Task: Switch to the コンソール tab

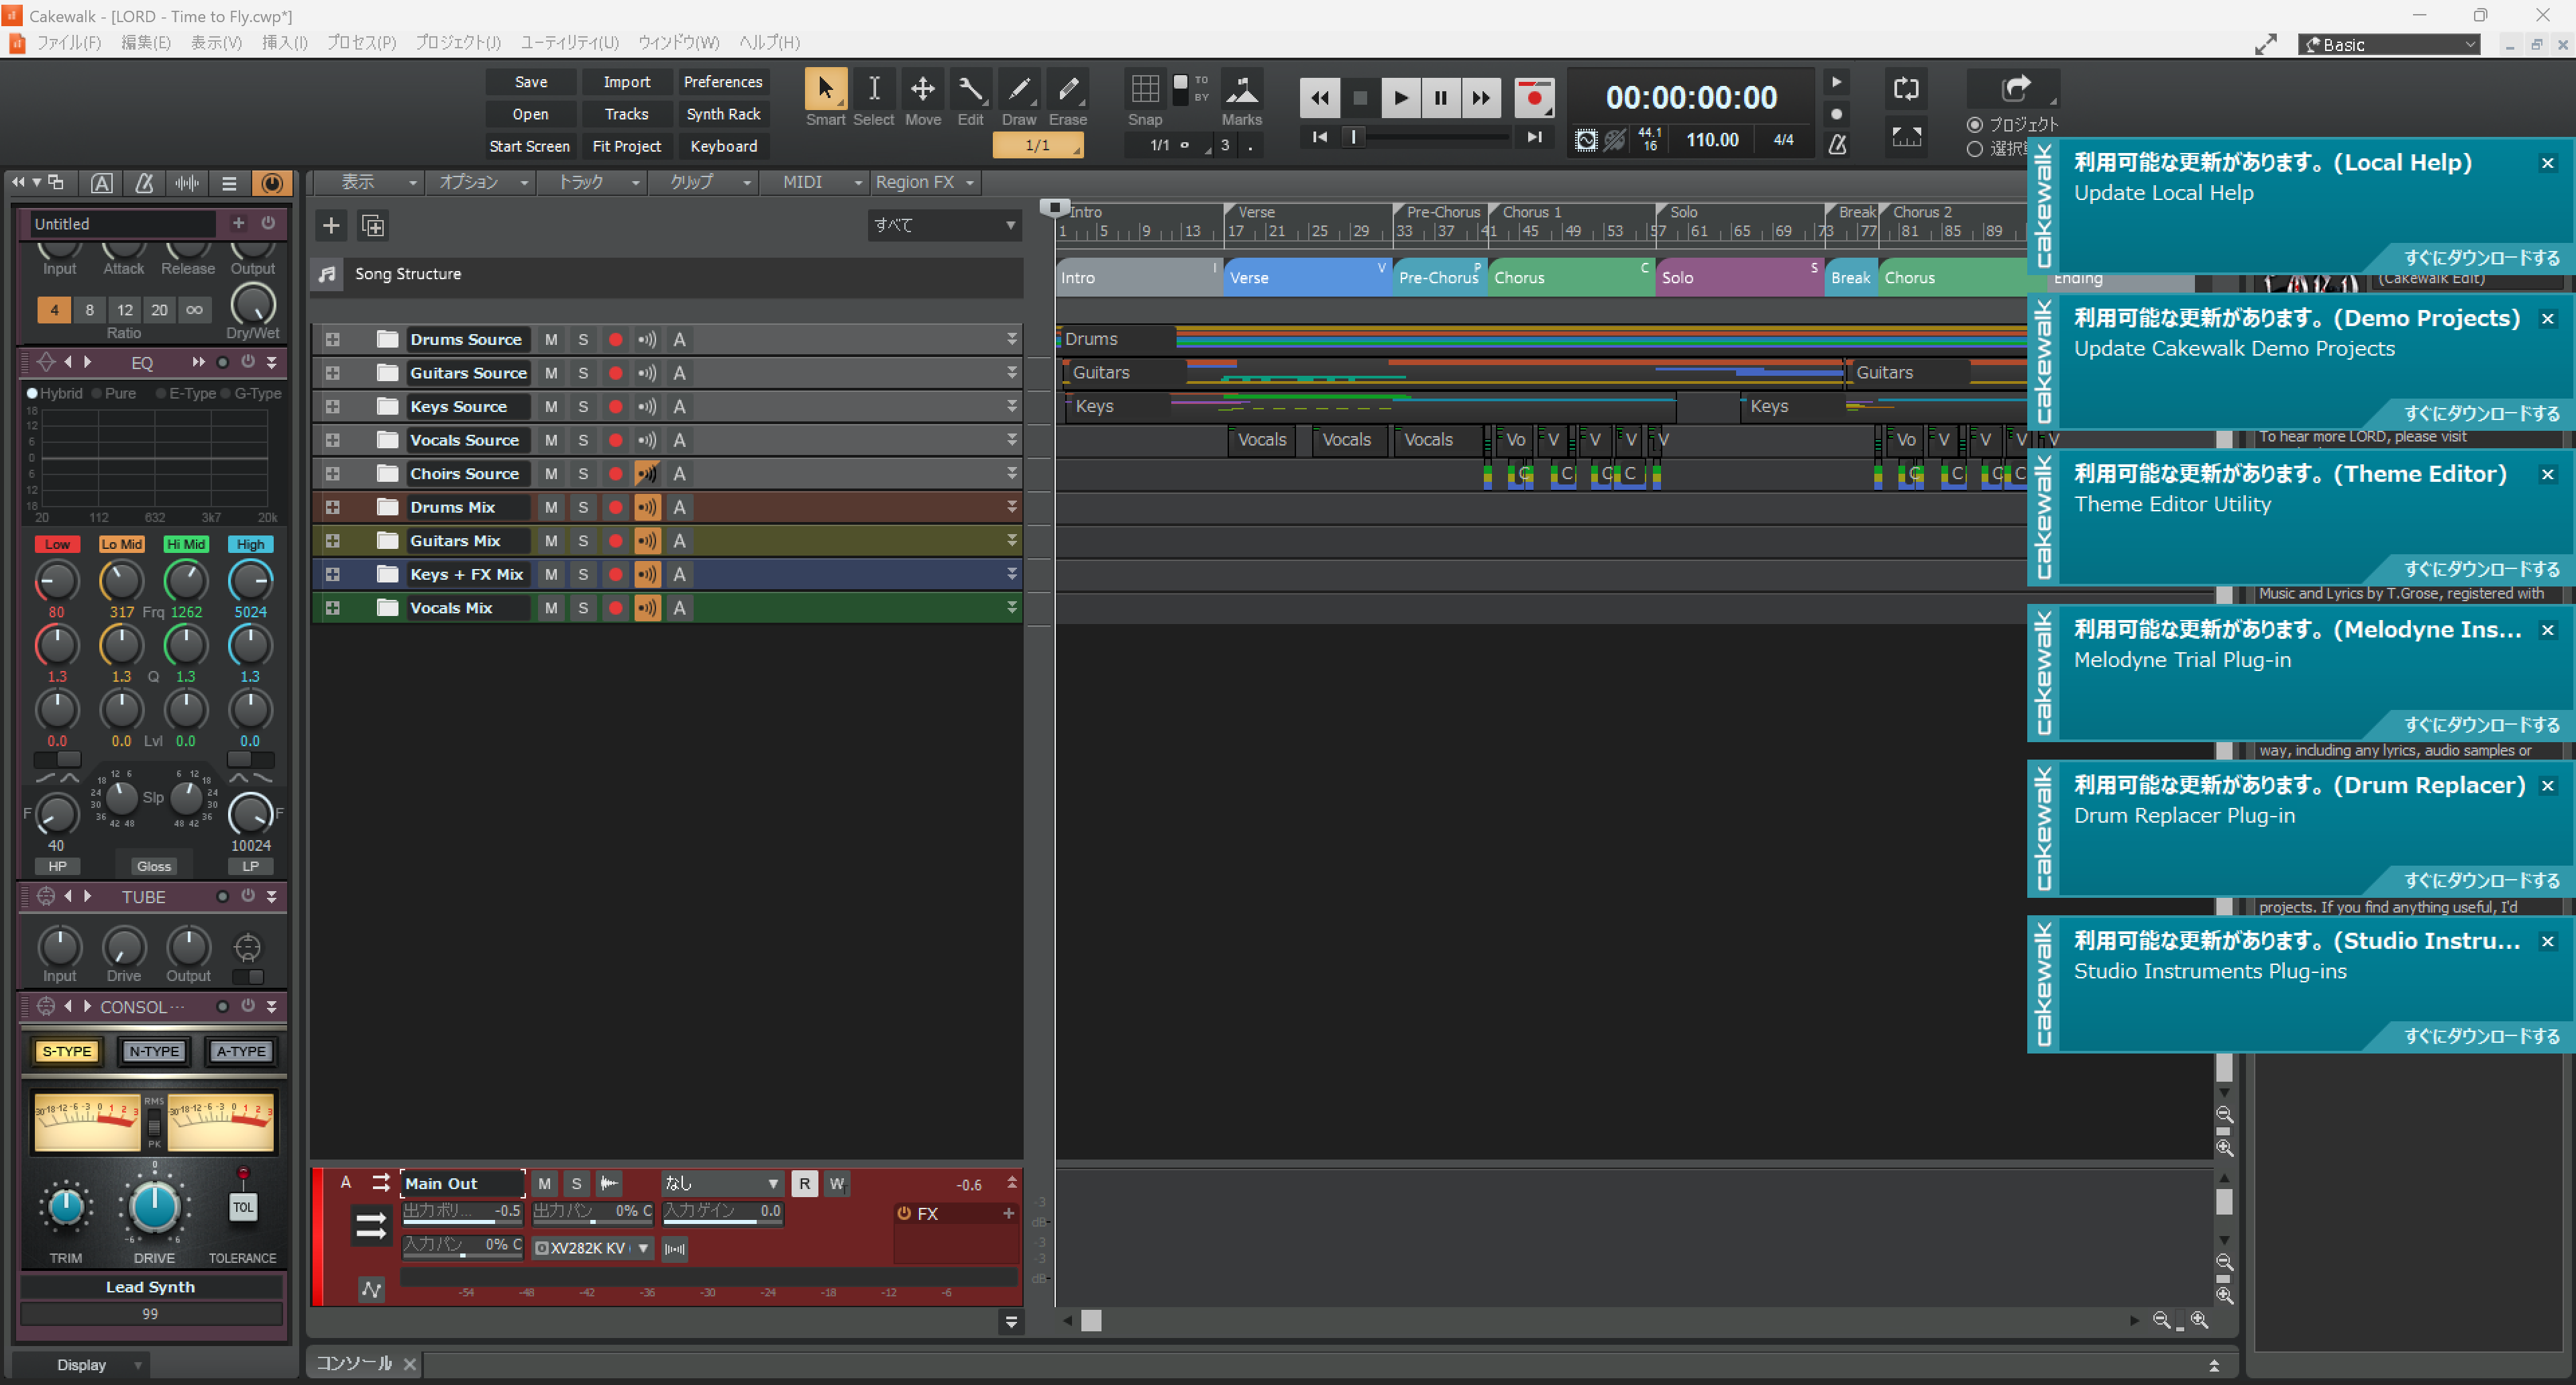Action: click(x=354, y=1363)
